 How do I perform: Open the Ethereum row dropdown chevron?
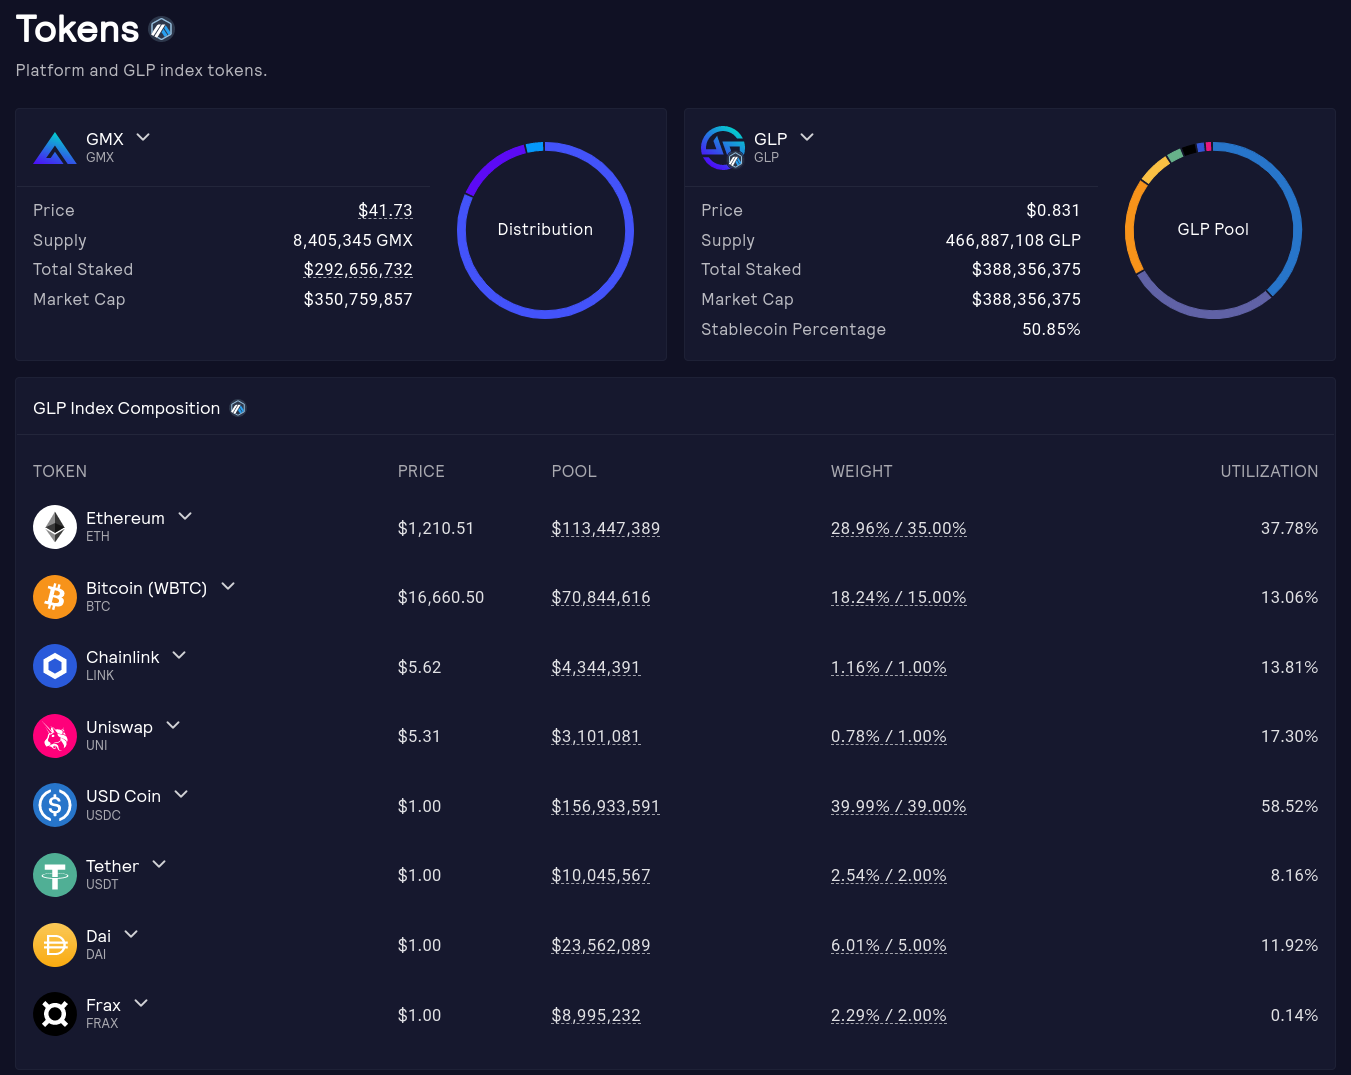pos(185,516)
